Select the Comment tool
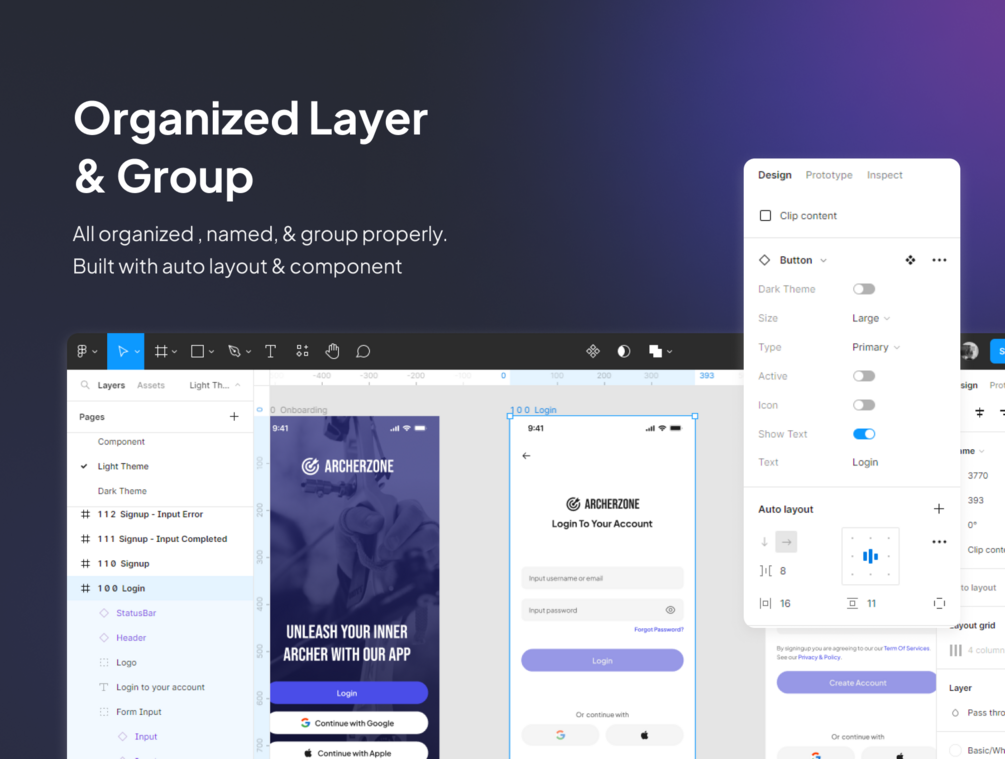 point(363,351)
